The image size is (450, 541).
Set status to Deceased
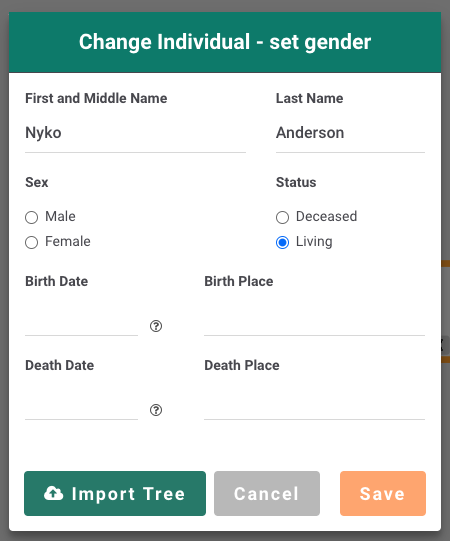coord(282,217)
